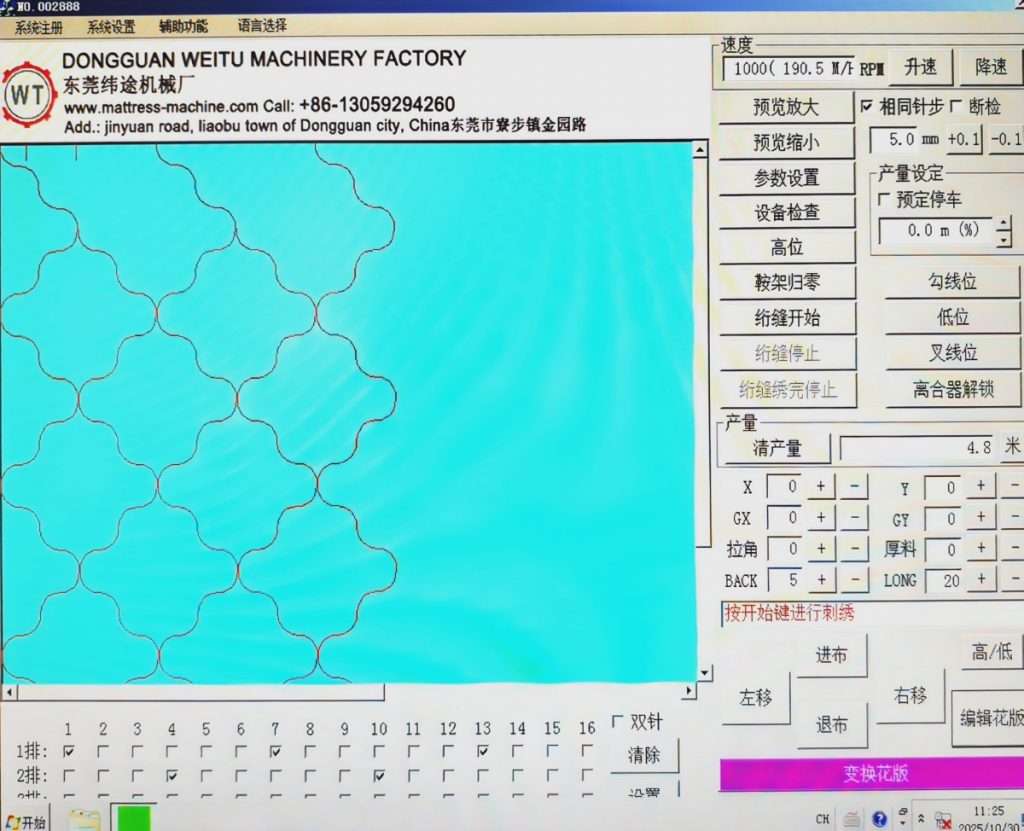
Task: Click the plus button next to X value
Action: [820, 488]
